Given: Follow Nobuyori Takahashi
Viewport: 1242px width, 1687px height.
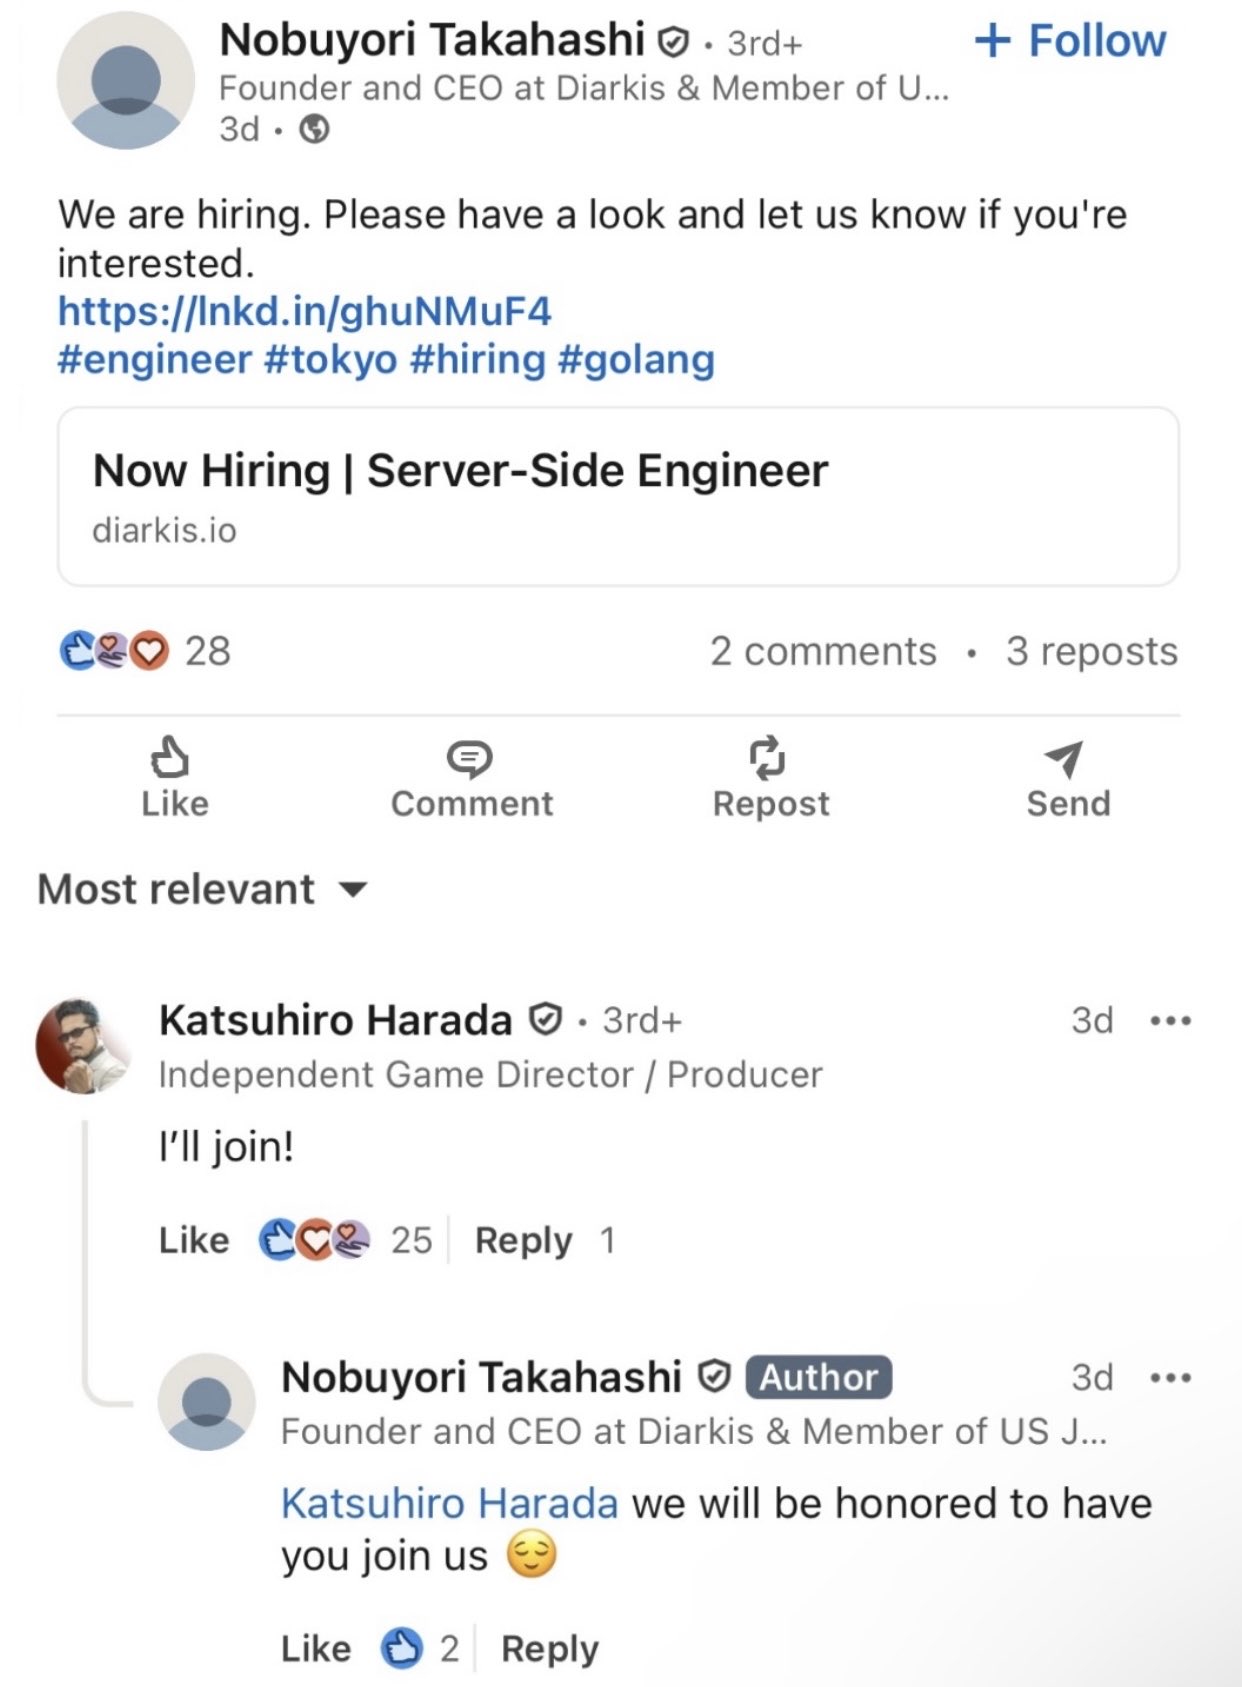Looking at the screenshot, I should [1070, 41].
